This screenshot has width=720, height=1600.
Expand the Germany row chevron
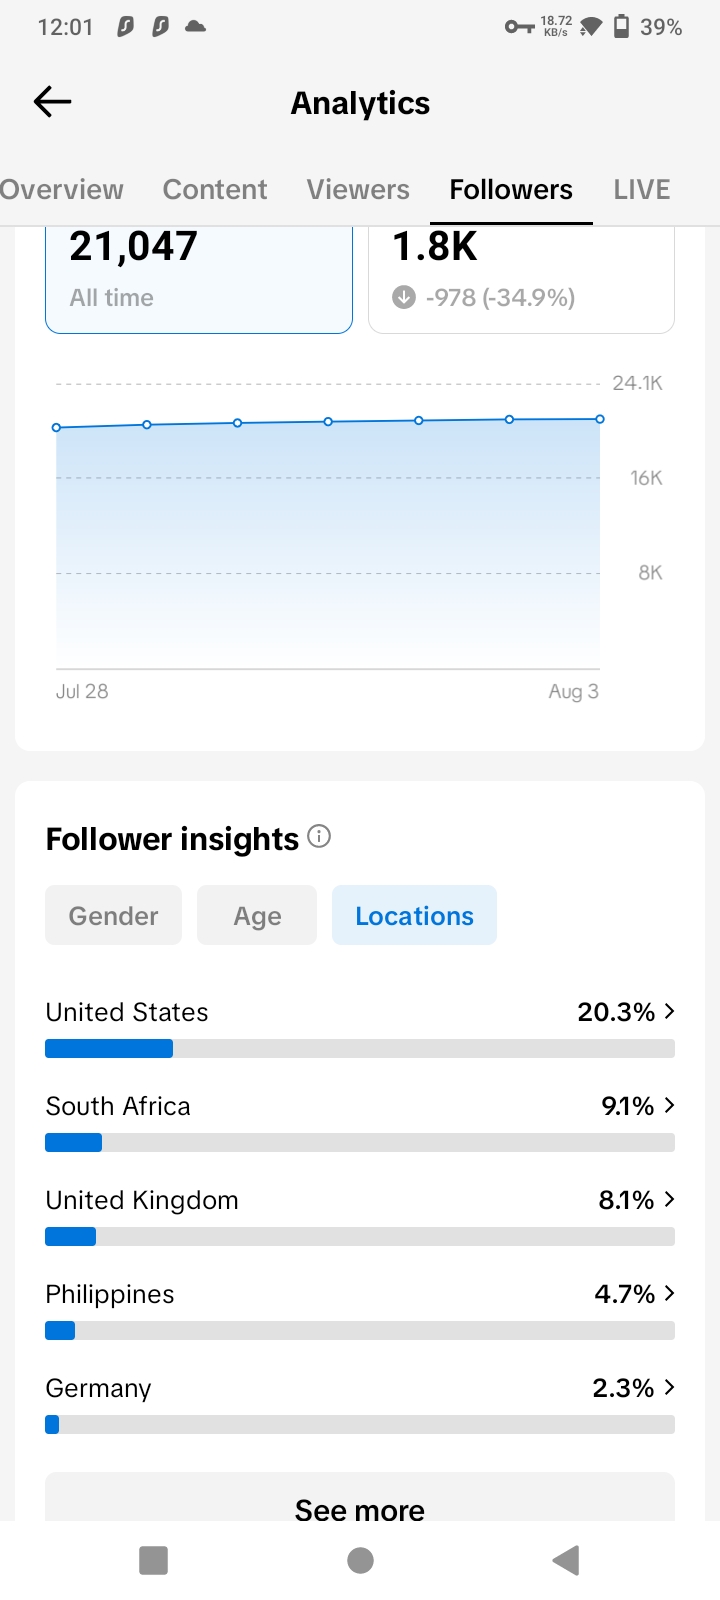[x=669, y=1387]
